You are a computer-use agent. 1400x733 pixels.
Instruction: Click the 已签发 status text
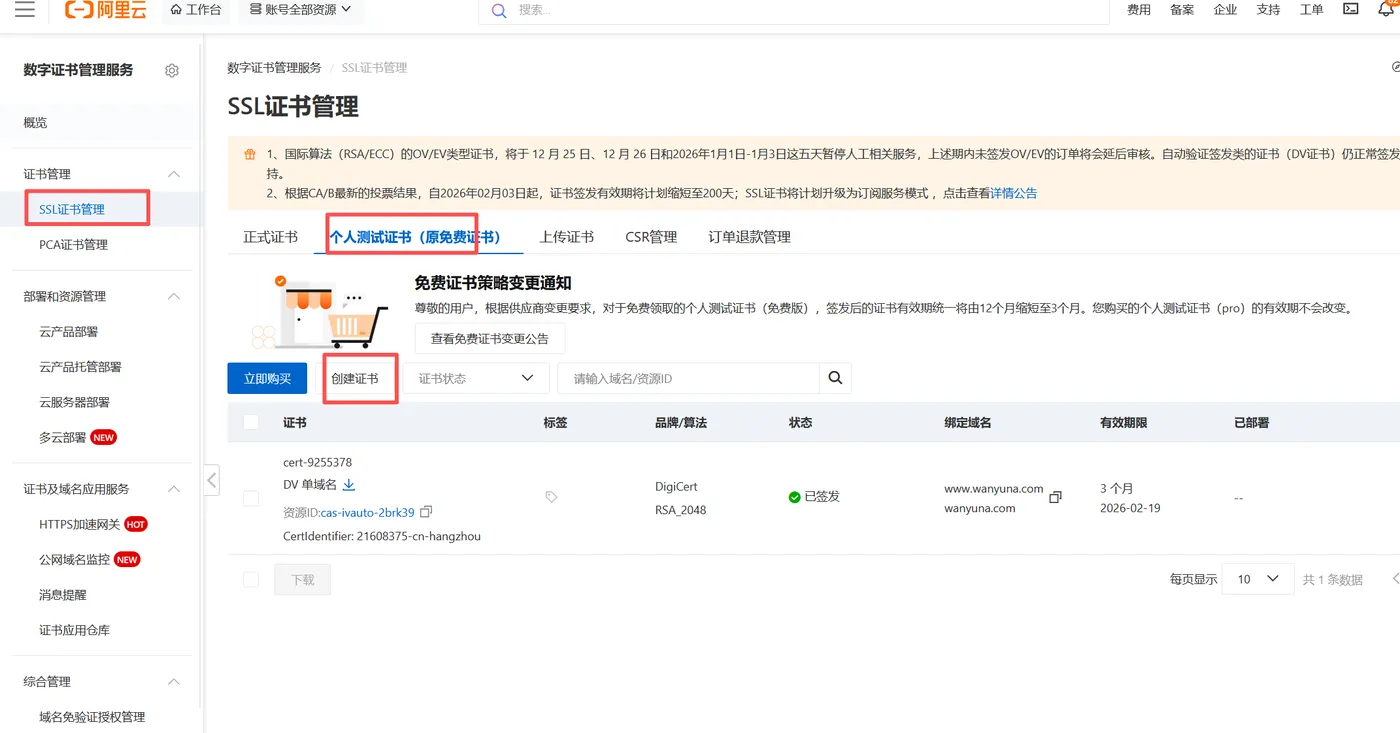click(822, 497)
